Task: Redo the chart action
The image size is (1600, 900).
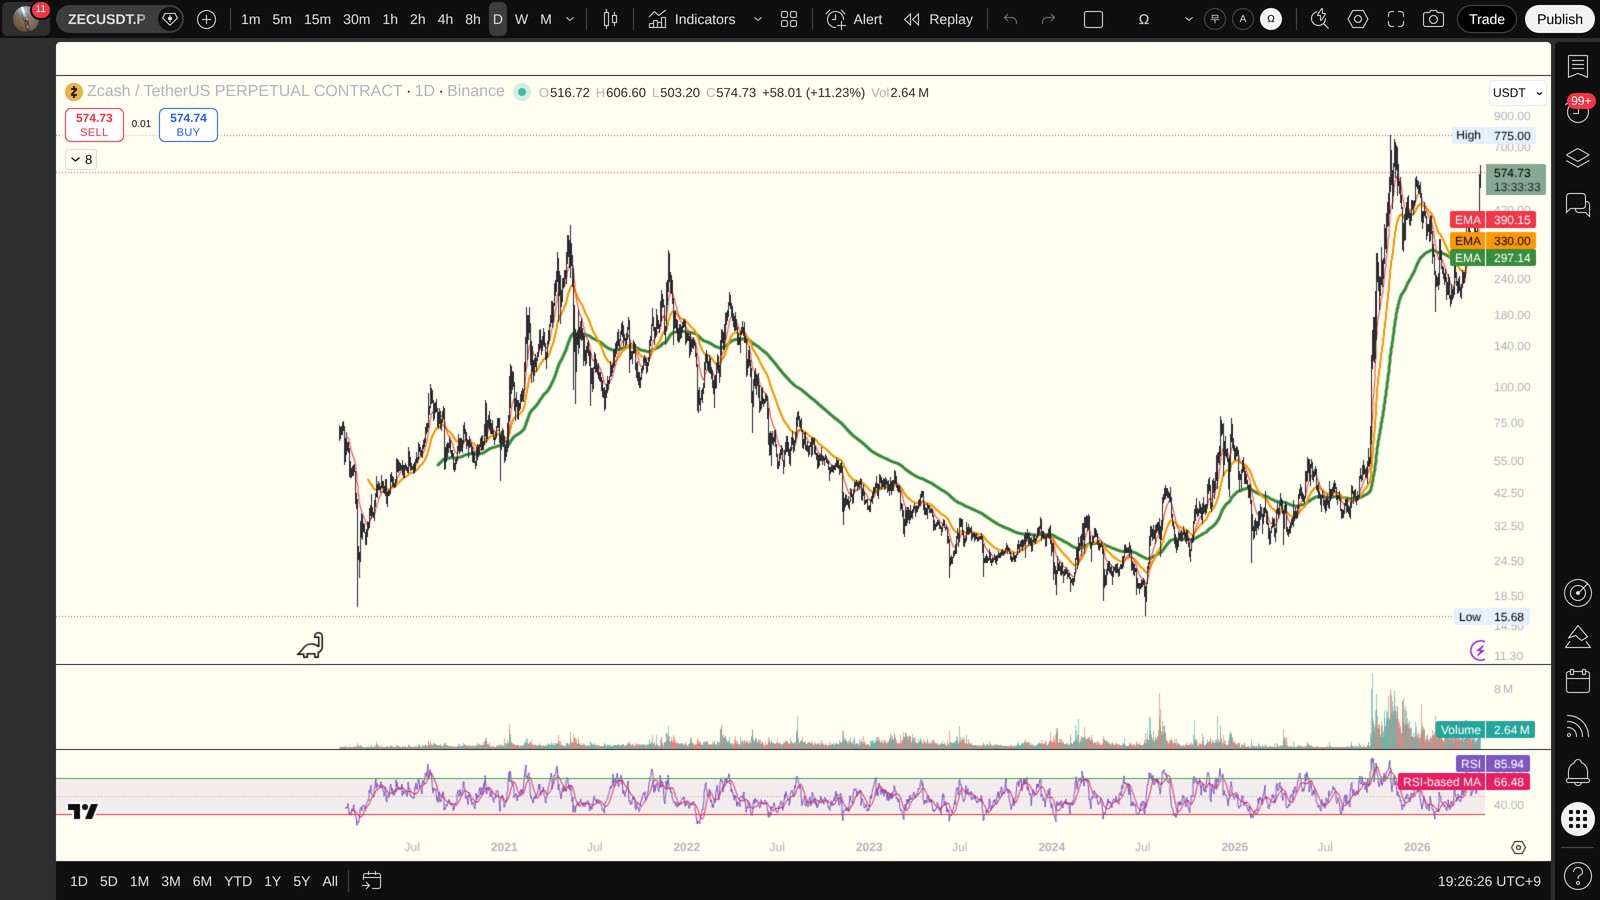Action: point(1048,19)
